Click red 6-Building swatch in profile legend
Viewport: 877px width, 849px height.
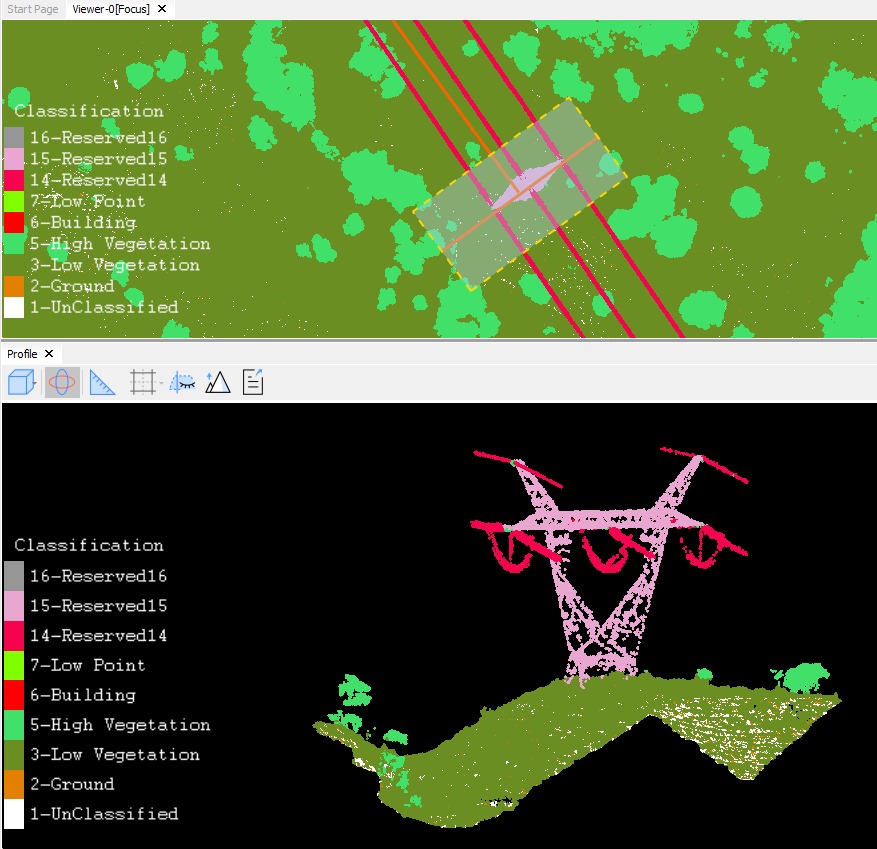14,695
